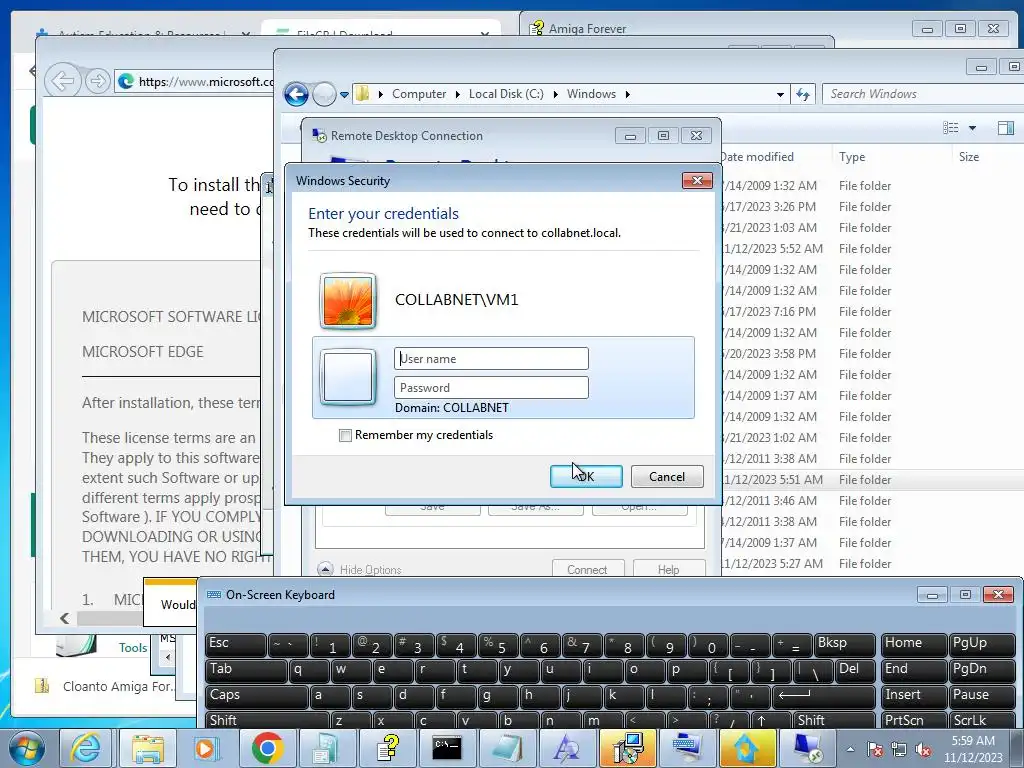1024x768 pixels.
Task: Expand the arrow after Windows breadcrumb
Action: tap(628, 94)
